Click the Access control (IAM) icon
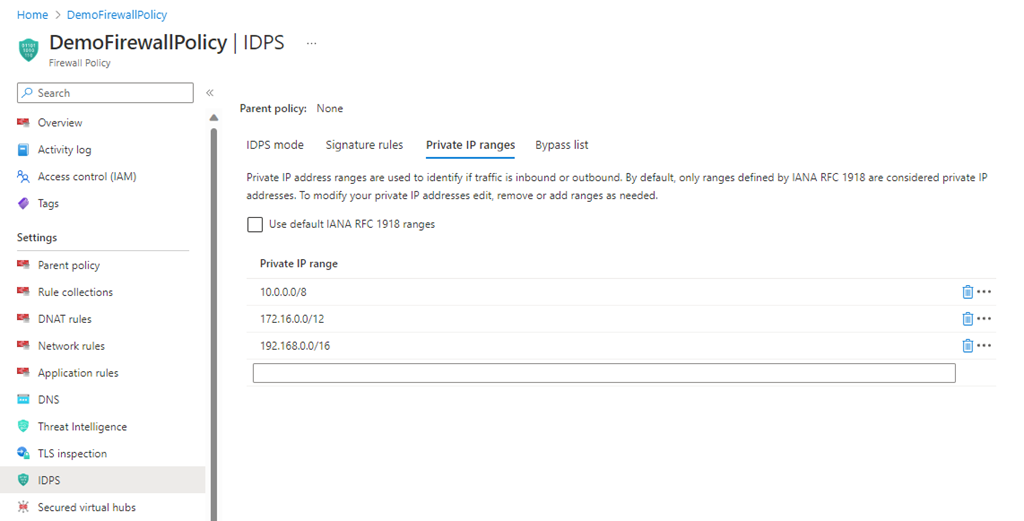The height and width of the screenshot is (521, 1024). click(24, 177)
